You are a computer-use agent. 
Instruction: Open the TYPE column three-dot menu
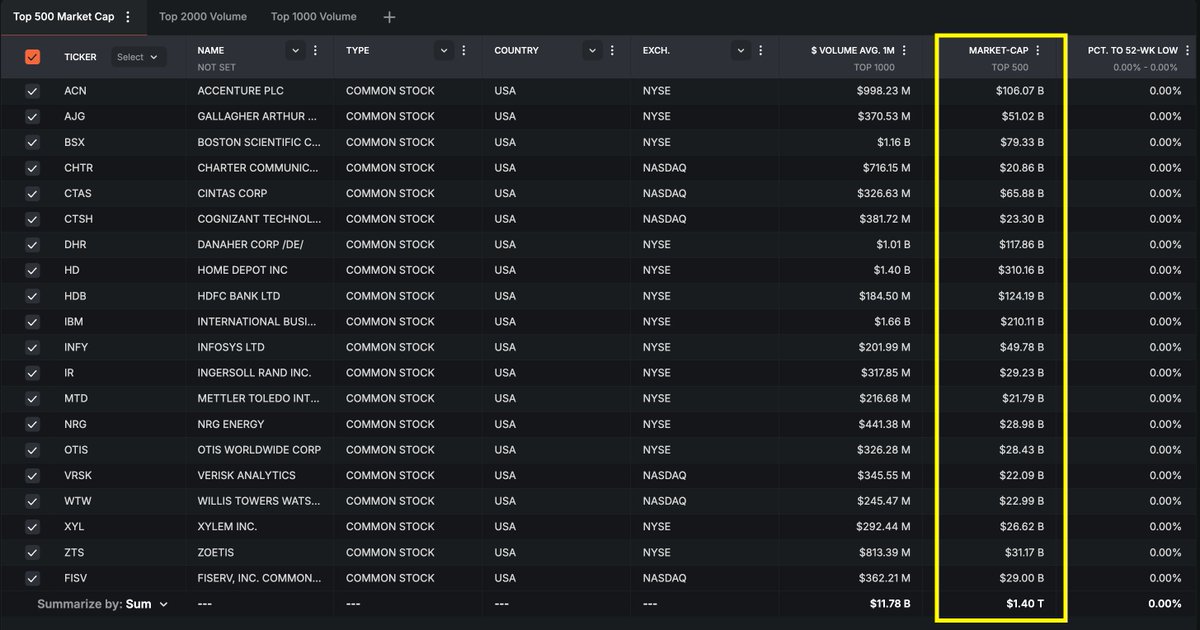click(465, 50)
